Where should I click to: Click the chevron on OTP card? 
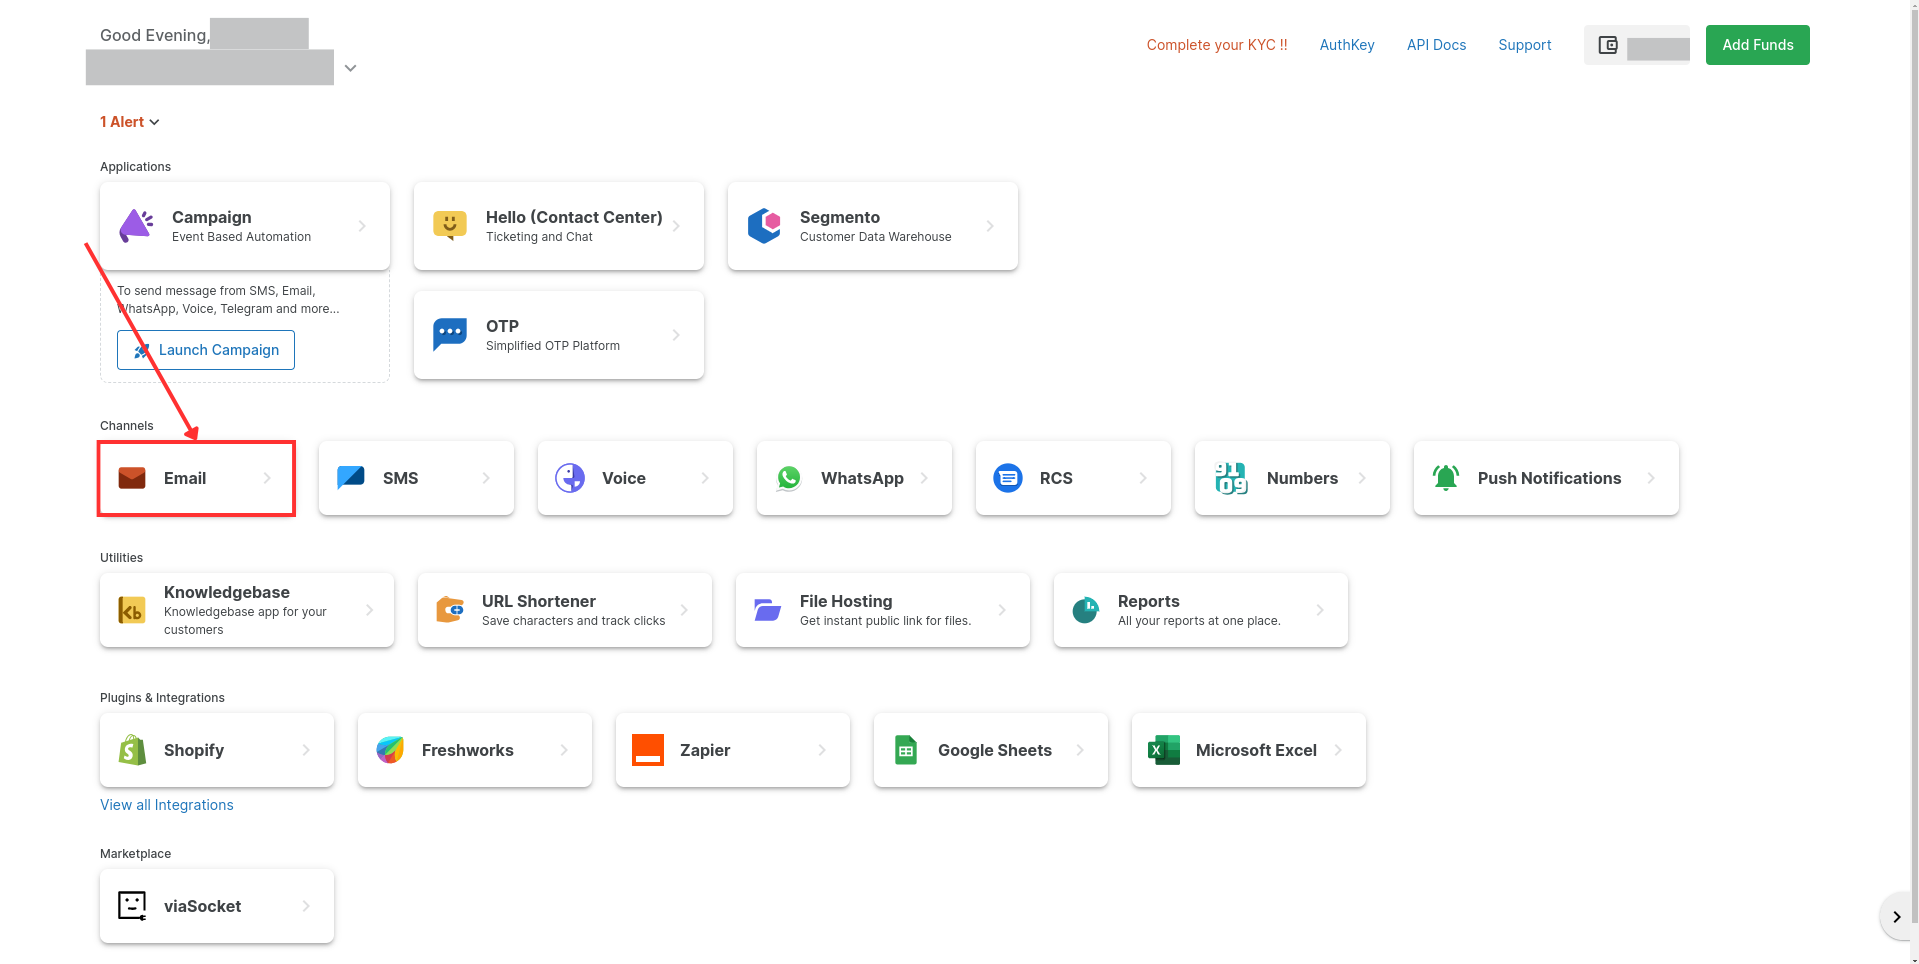click(x=676, y=335)
